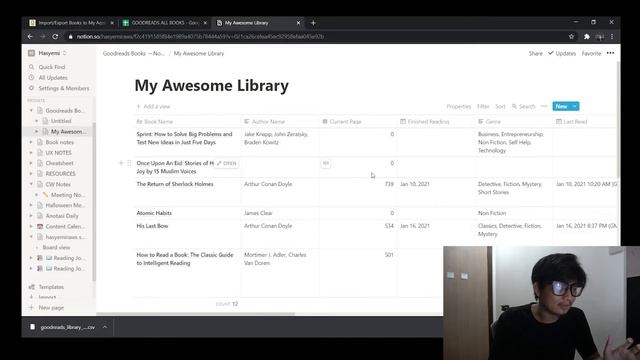Screen dimensions: 640x360
Task: Click blue New button
Action: point(561,106)
